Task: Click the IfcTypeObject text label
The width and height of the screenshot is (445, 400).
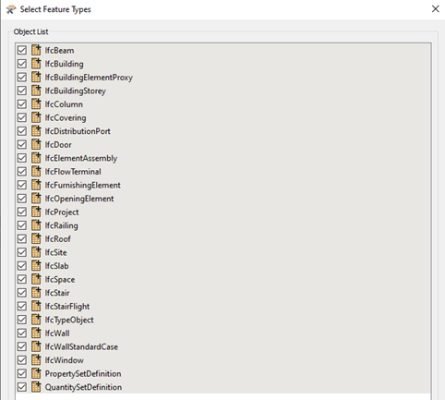Action: (x=69, y=320)
